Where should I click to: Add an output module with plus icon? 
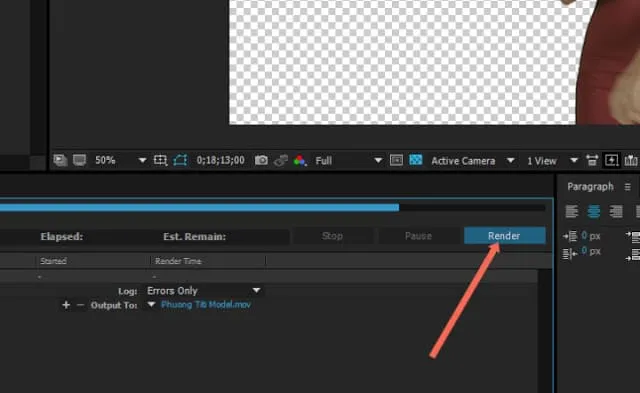pos(66,305)
